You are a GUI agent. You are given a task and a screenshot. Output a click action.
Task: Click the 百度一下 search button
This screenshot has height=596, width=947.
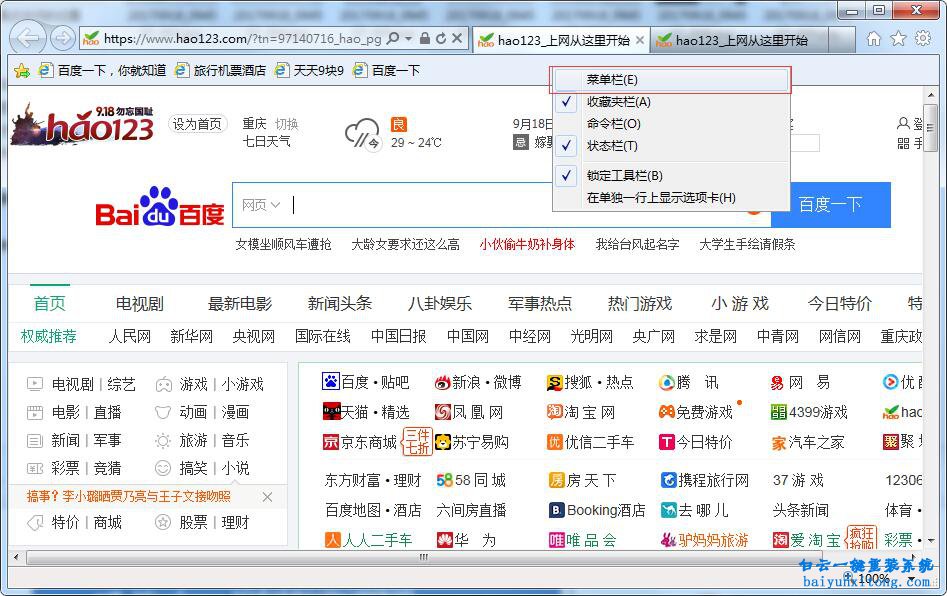click(x=841, y=204)
